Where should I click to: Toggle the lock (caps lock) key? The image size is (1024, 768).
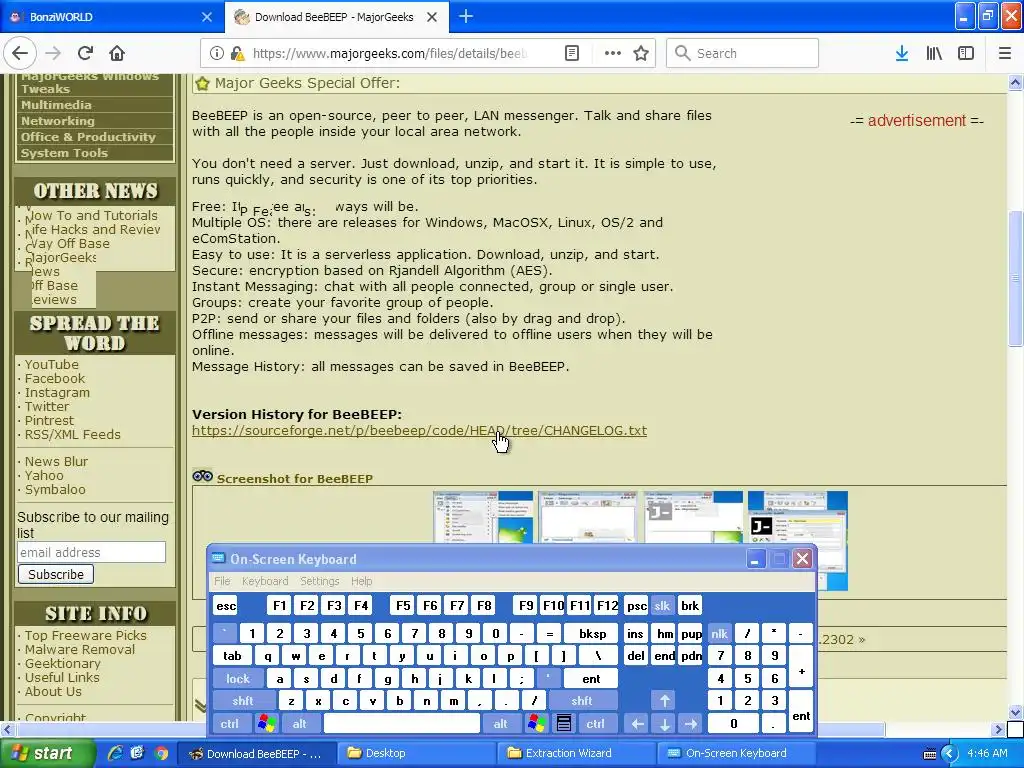point(238,679)
